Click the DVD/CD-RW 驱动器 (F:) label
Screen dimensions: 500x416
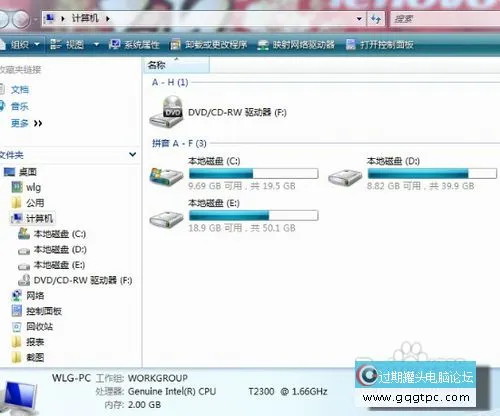237,112
